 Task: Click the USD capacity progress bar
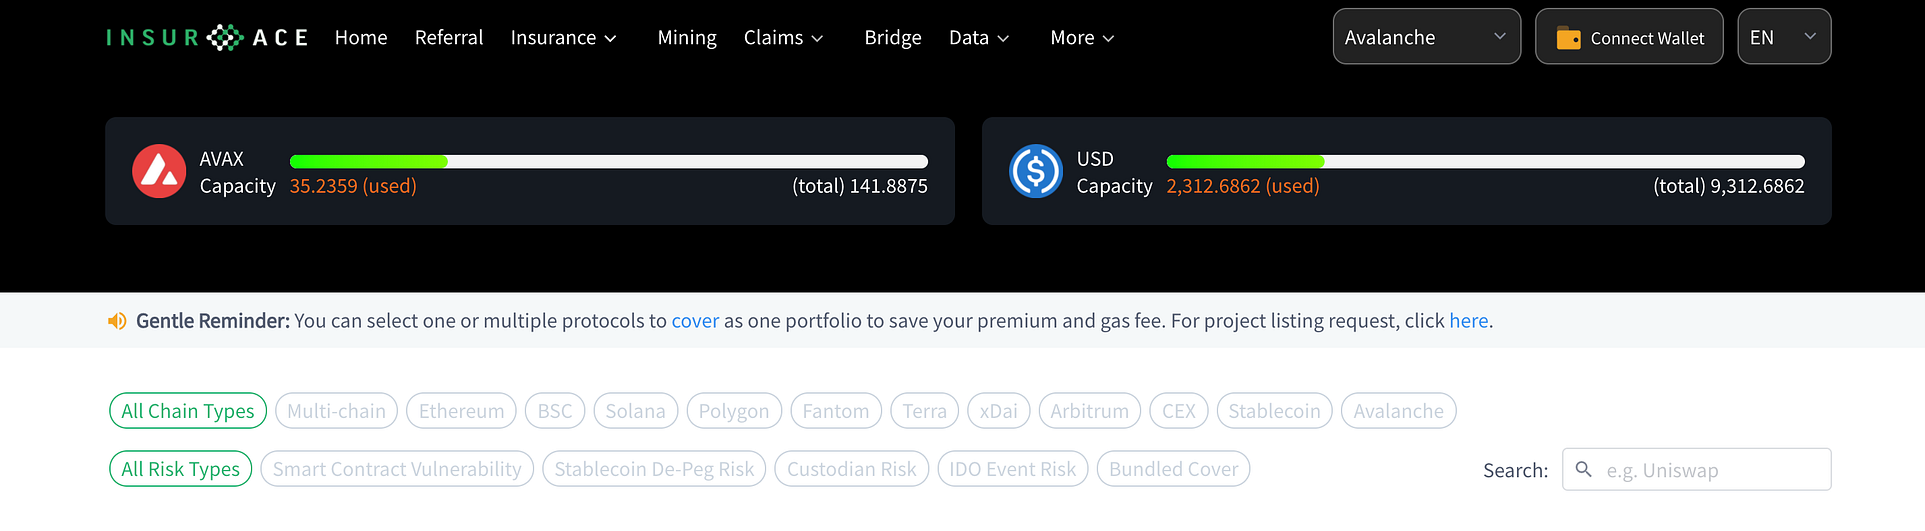tap(1486, 162)
